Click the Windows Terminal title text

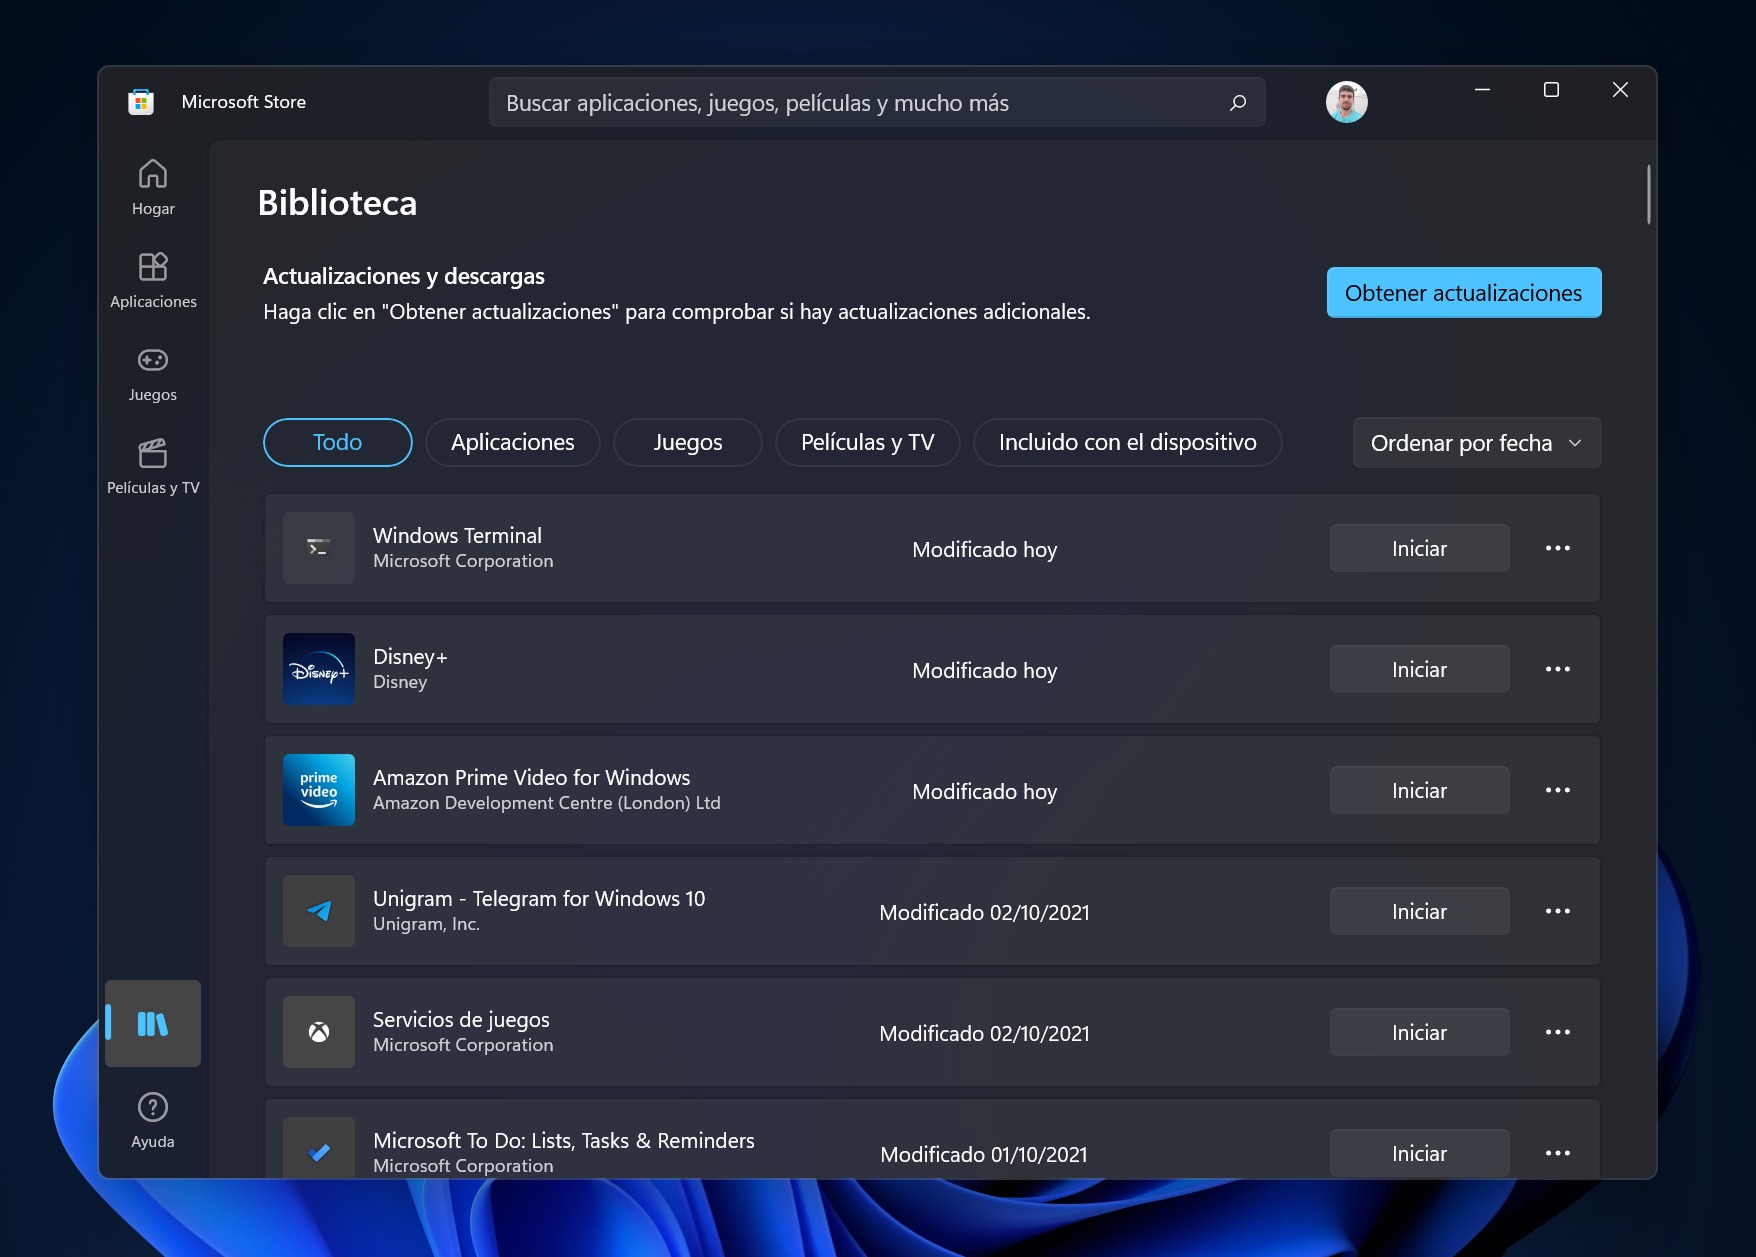(x=457, y=535)
